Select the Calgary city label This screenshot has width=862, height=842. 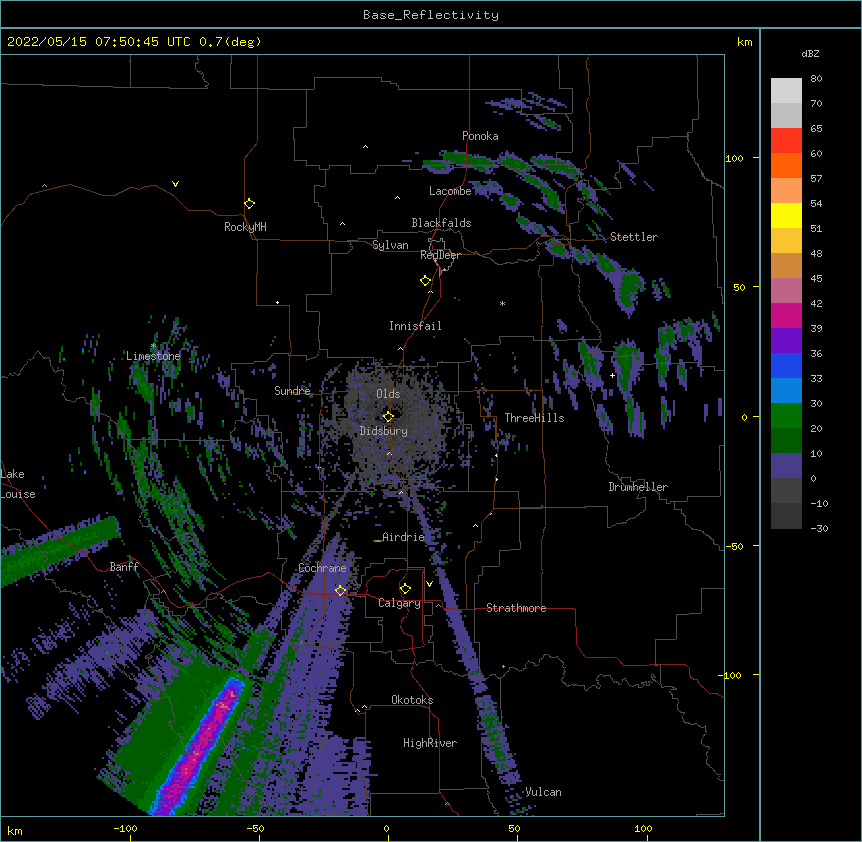point(400,603)
